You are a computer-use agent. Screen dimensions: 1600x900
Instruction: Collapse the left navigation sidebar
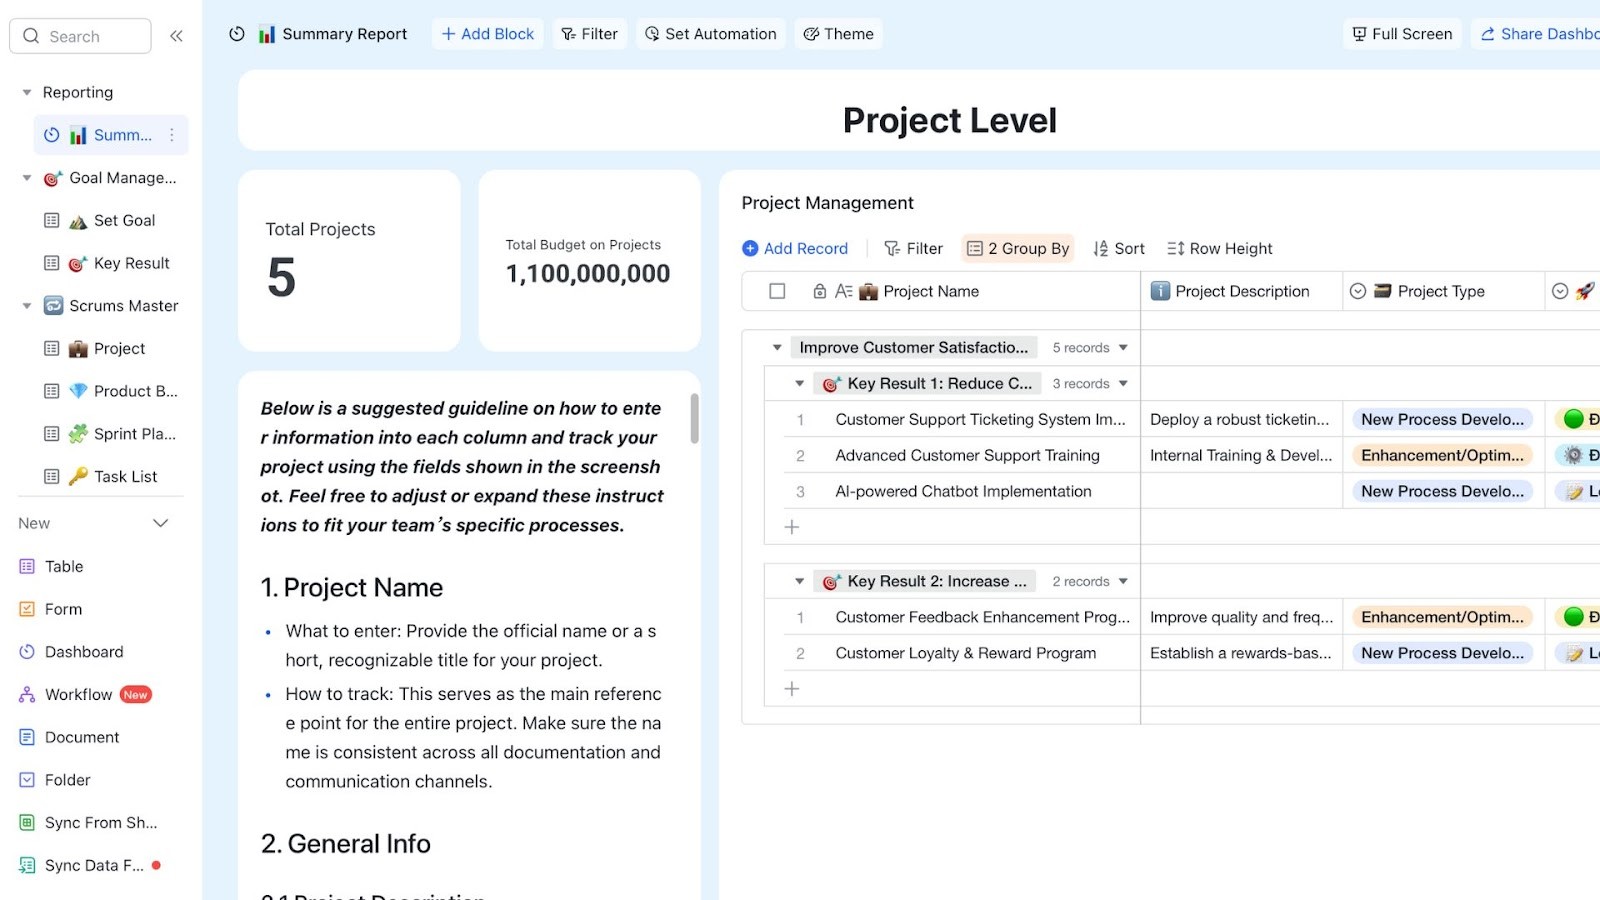[x=176, y=35]
